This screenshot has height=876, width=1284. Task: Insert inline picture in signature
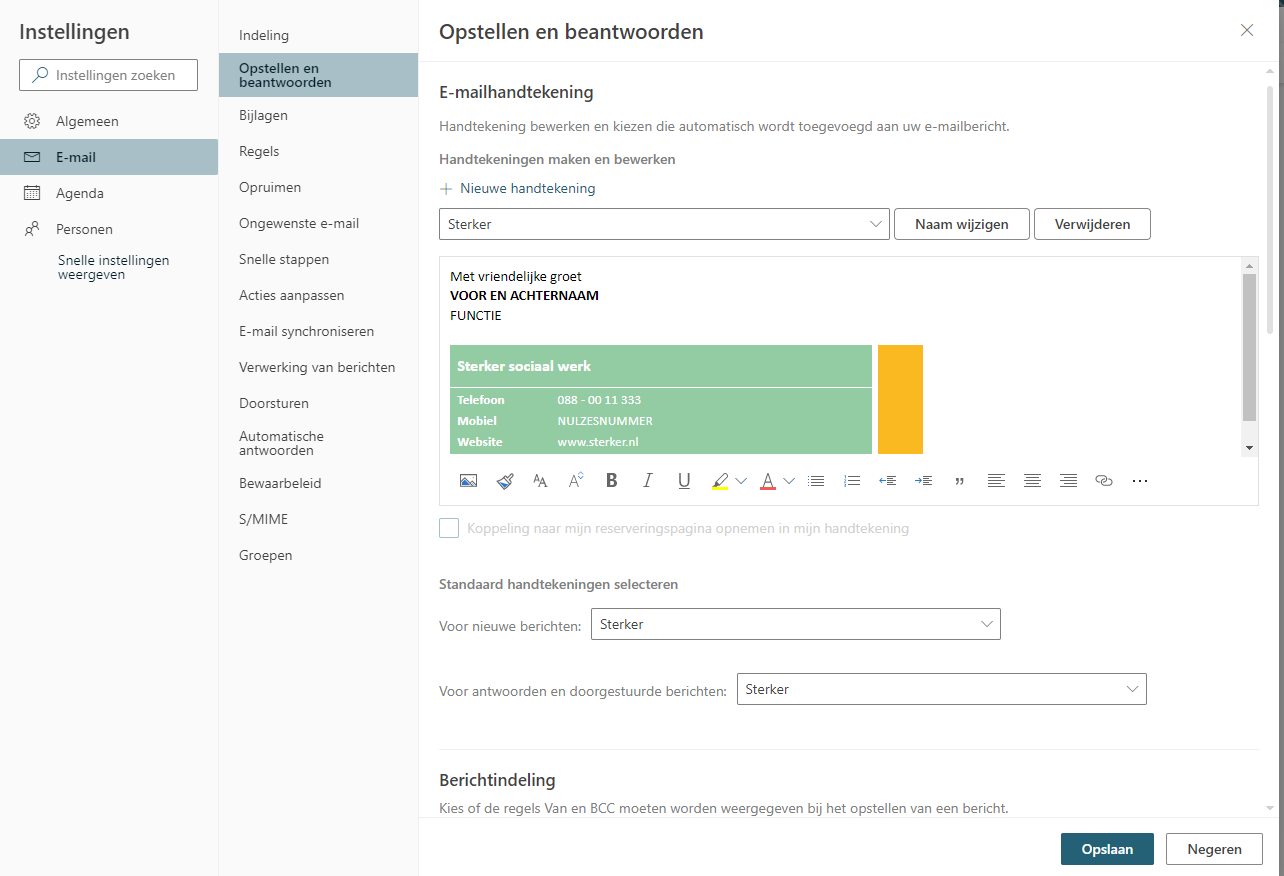point(468,481)
